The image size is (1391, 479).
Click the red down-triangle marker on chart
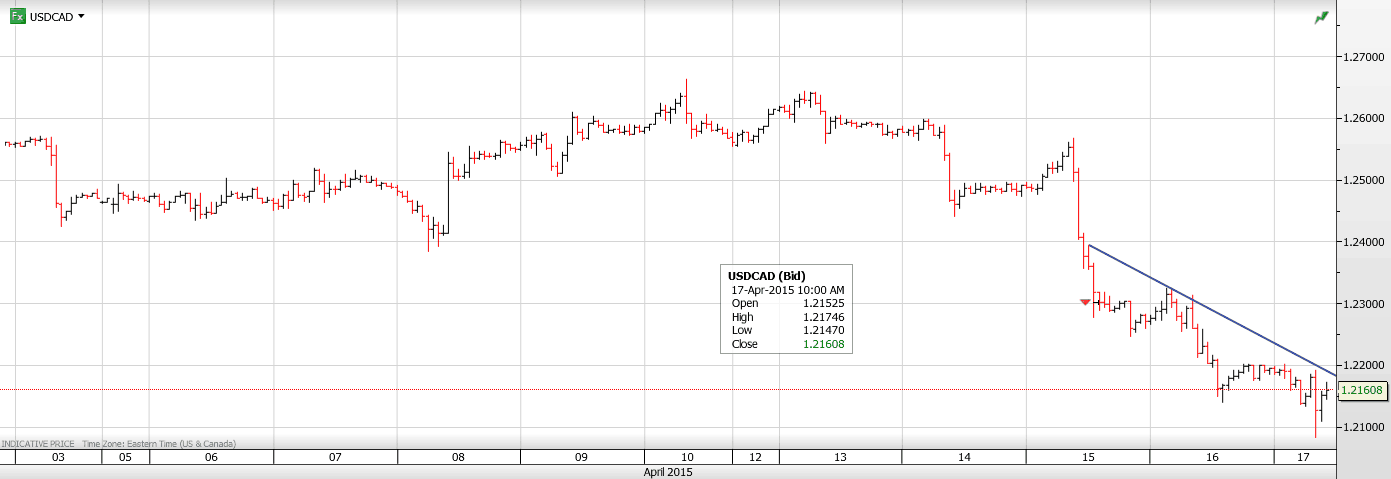click(1086, 302)
